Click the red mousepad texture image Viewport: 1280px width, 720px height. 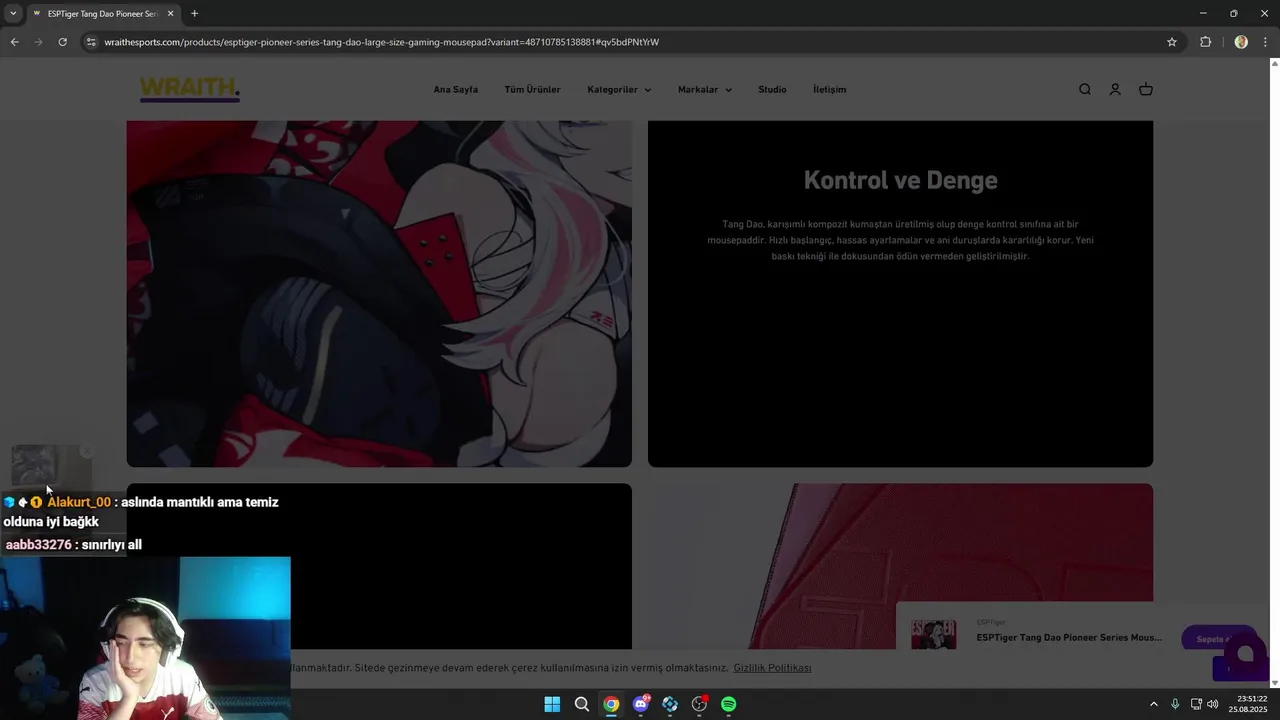[900, 566]
